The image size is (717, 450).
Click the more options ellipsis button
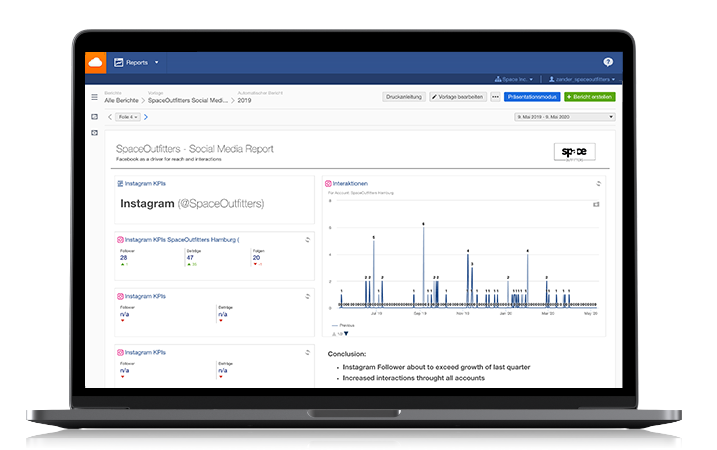(495, 97)
